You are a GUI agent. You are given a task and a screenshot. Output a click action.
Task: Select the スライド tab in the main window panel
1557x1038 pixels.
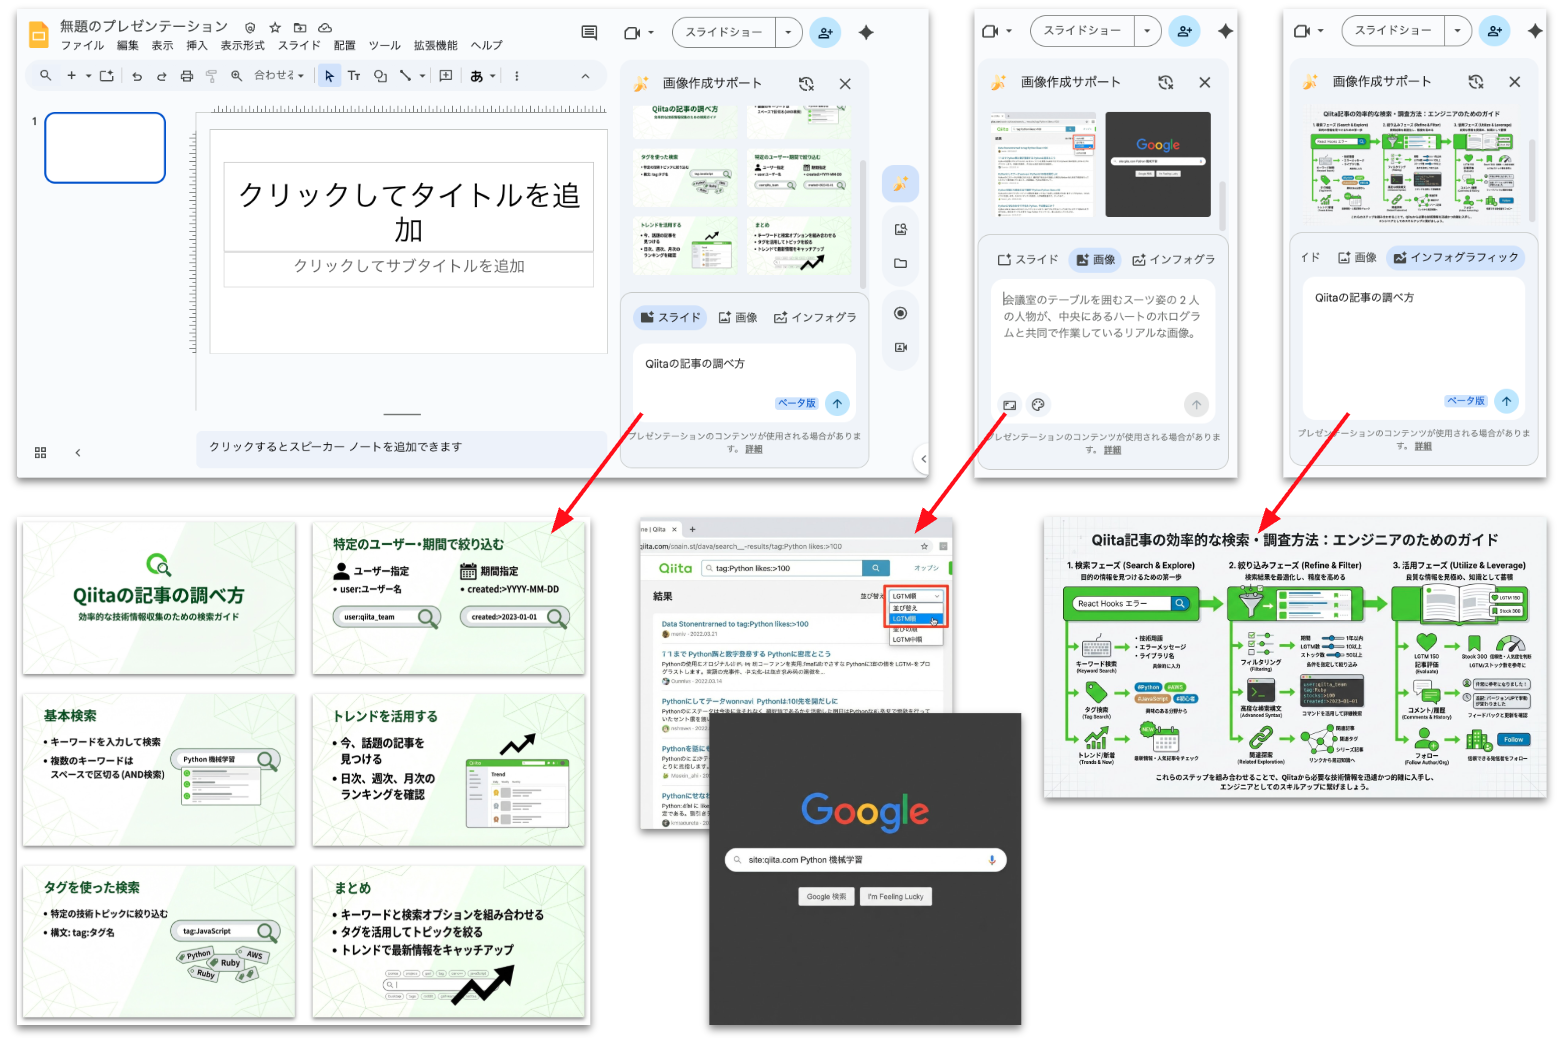point(670,317)
